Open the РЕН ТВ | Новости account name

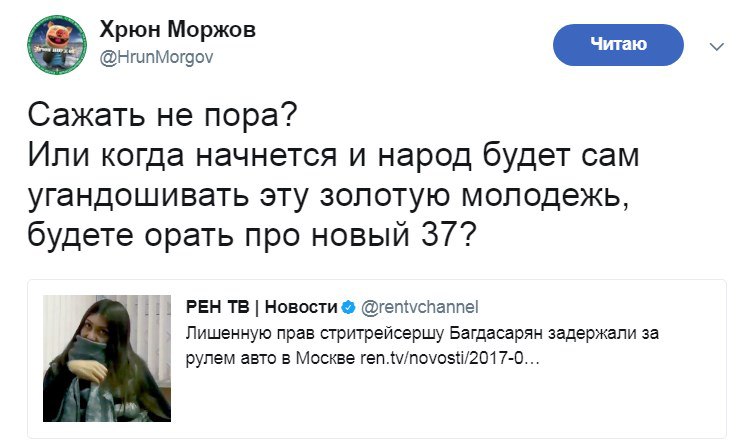click(x=262, y=307)
